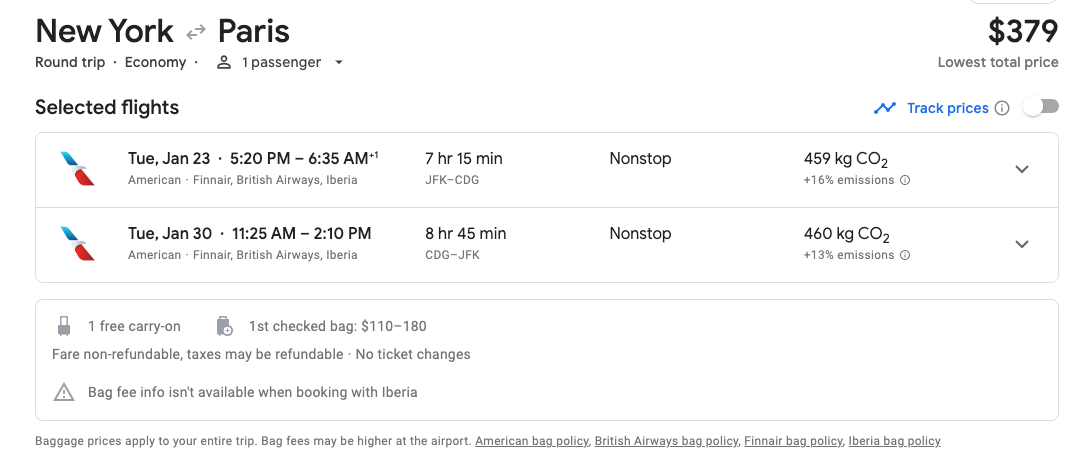The height and width of the screenshot is (460, 1084).
Task: Click the checked bag icon
Action: point(224,326)
